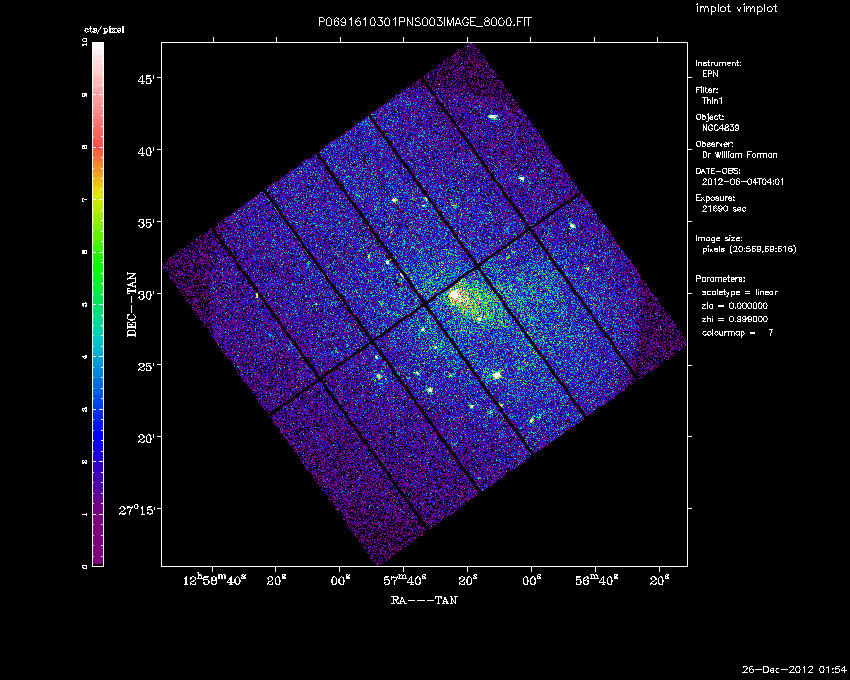The height and width of the screenshot is (680, 850).
Task: Select the 'zhi = 0.999000' parameter
Action: 735,319
